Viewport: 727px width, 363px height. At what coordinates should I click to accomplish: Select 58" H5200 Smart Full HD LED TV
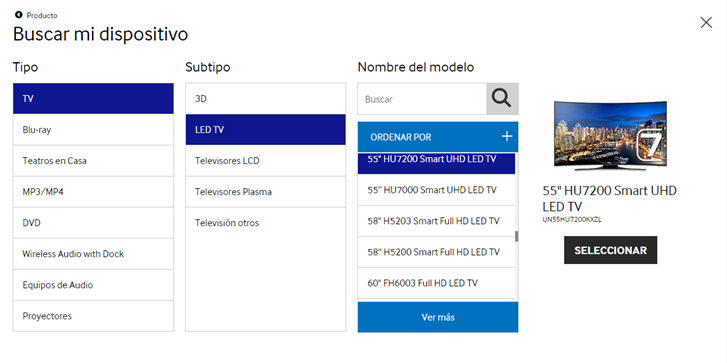tap(436, 252)
